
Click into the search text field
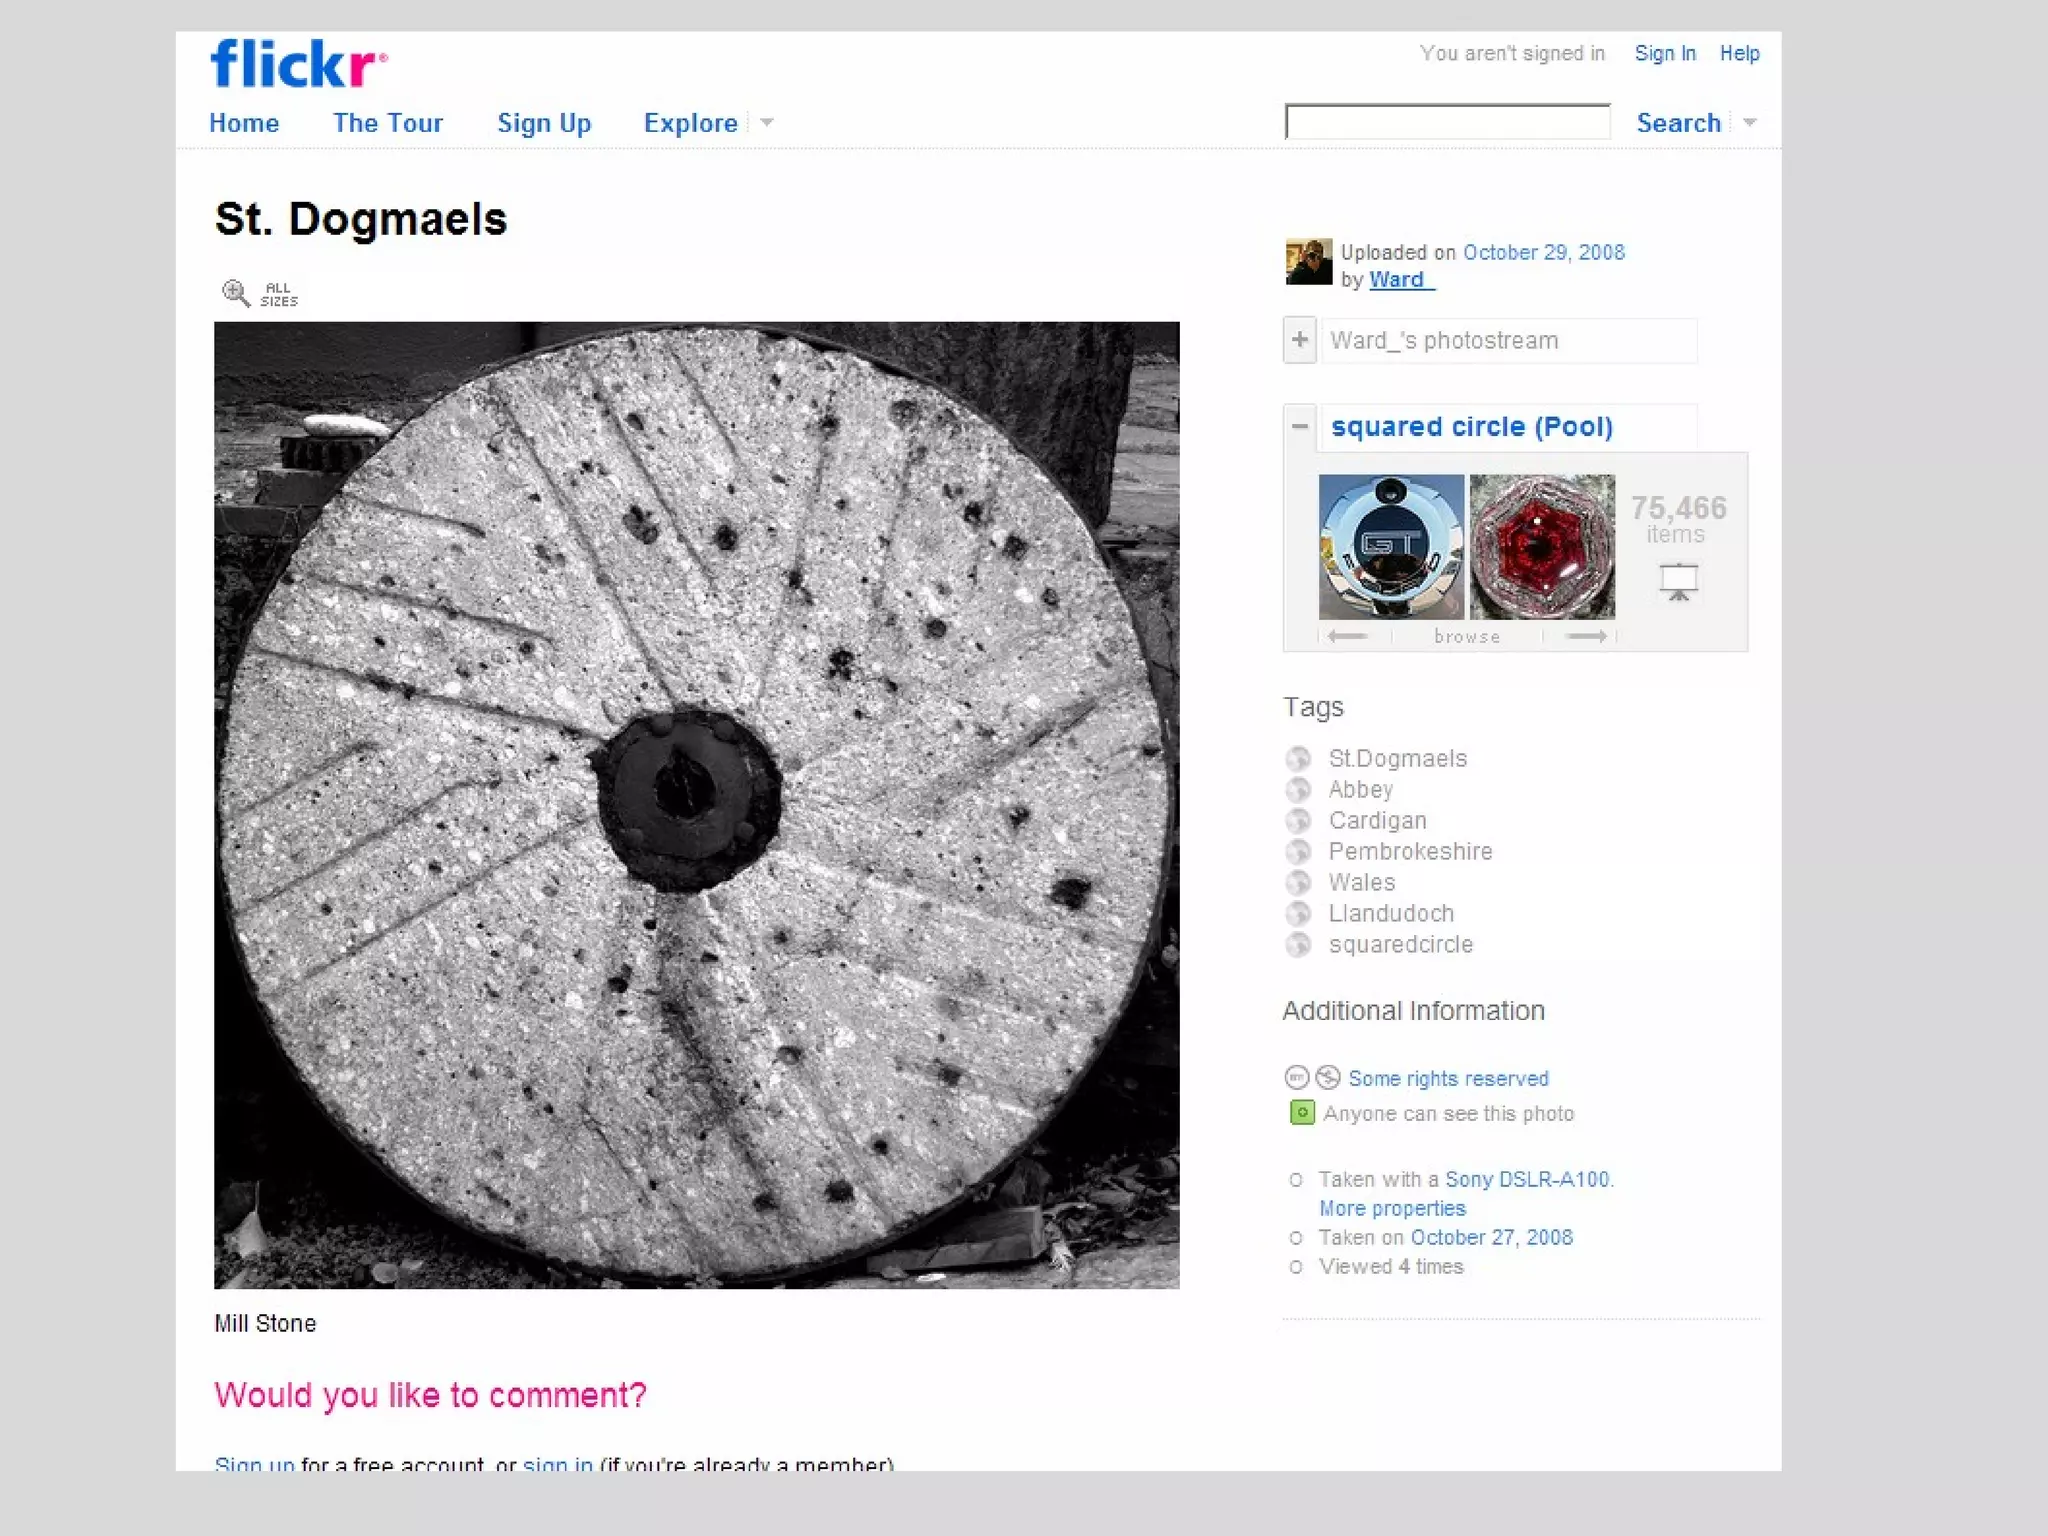(1447, 122)
